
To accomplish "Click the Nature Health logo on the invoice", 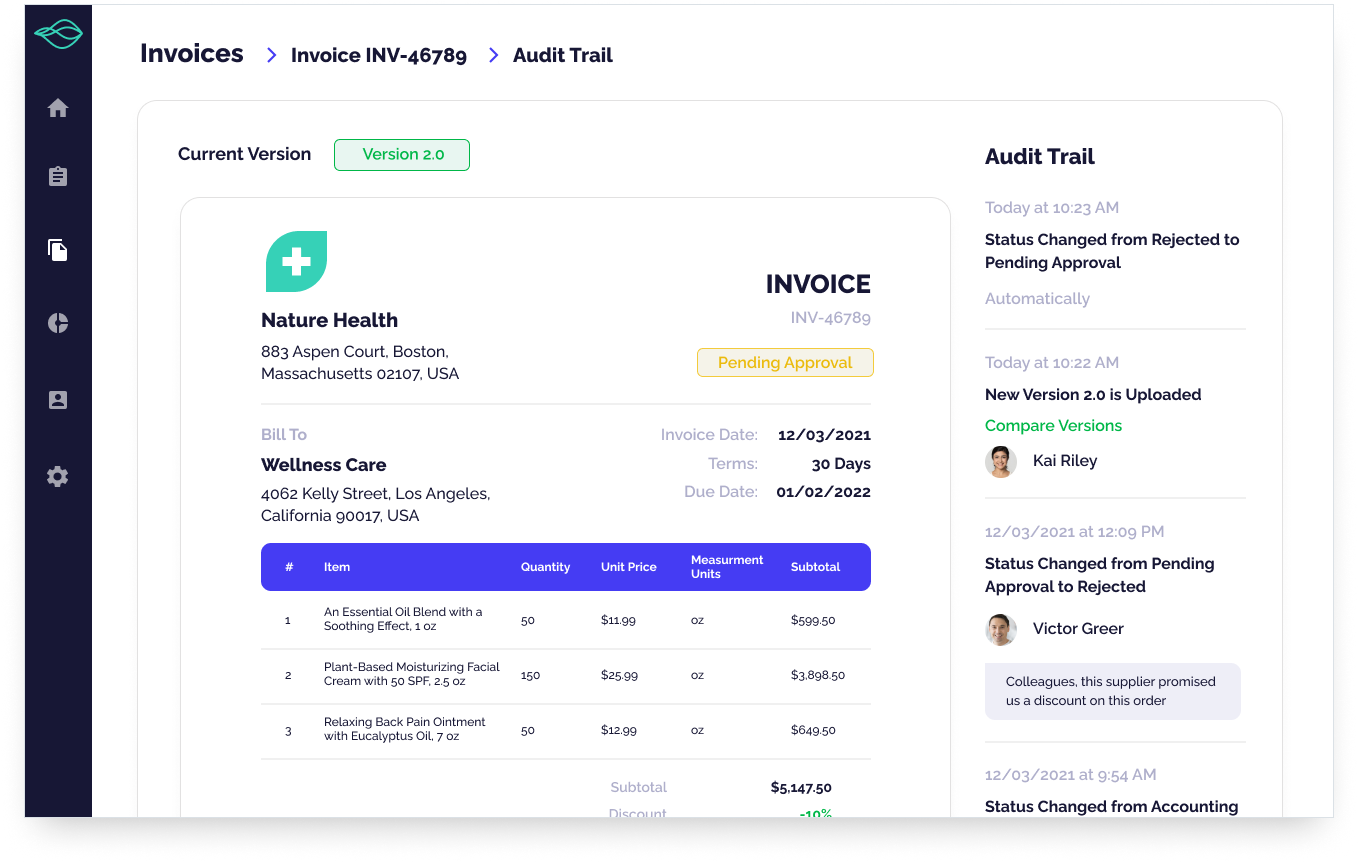I will click(296, 262).
